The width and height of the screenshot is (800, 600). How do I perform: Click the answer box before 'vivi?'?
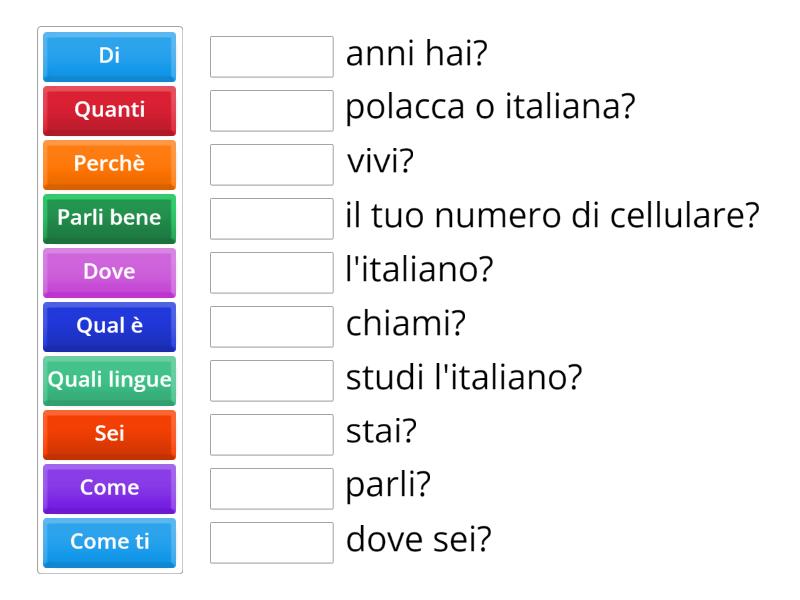click(271, 165)
